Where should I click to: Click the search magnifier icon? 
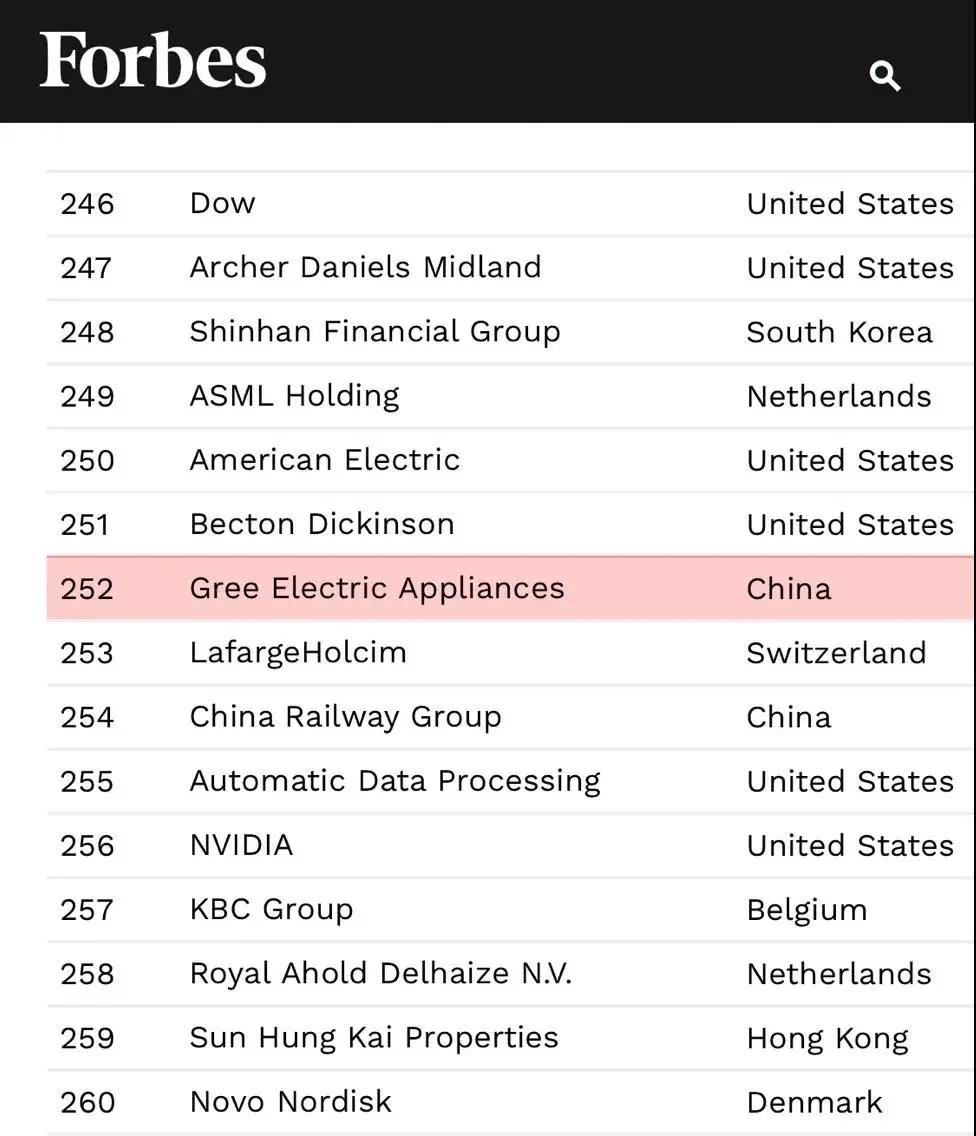pos(885,75)
